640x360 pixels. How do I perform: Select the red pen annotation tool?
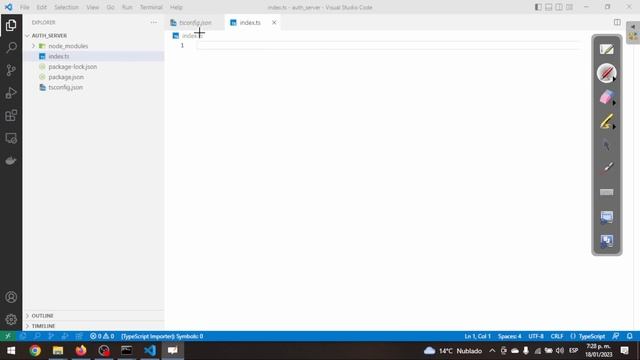pos(607,73)
